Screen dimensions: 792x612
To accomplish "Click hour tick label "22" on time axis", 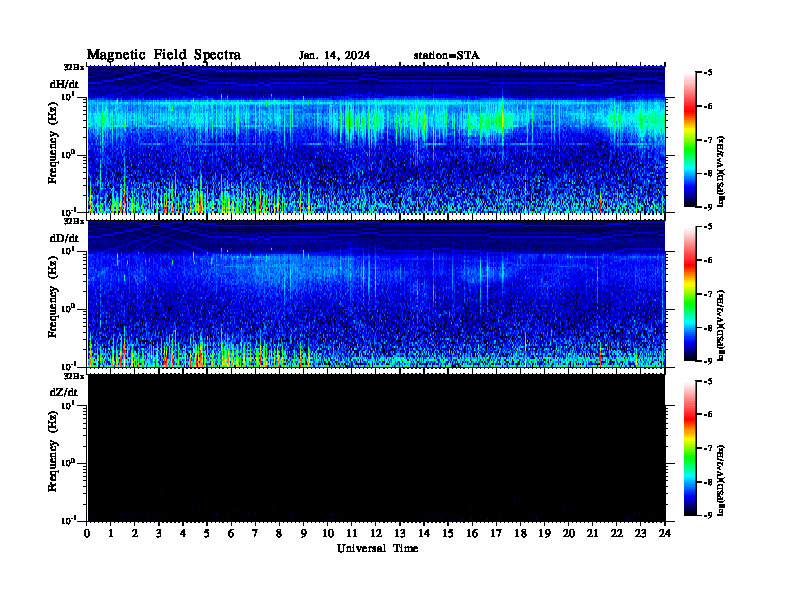I will pos(616,534).
